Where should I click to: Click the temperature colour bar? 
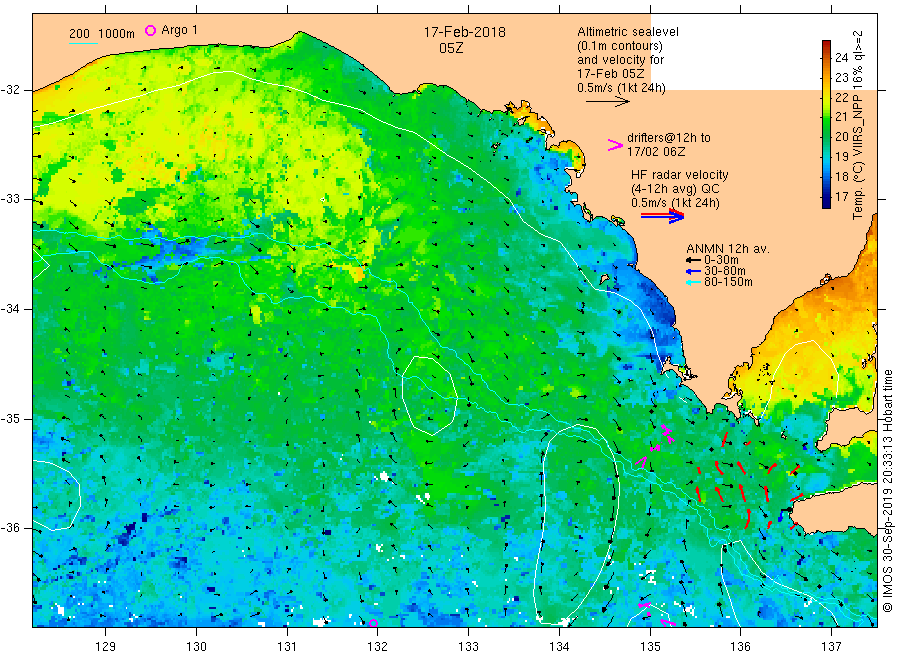(x=826, y=125)
